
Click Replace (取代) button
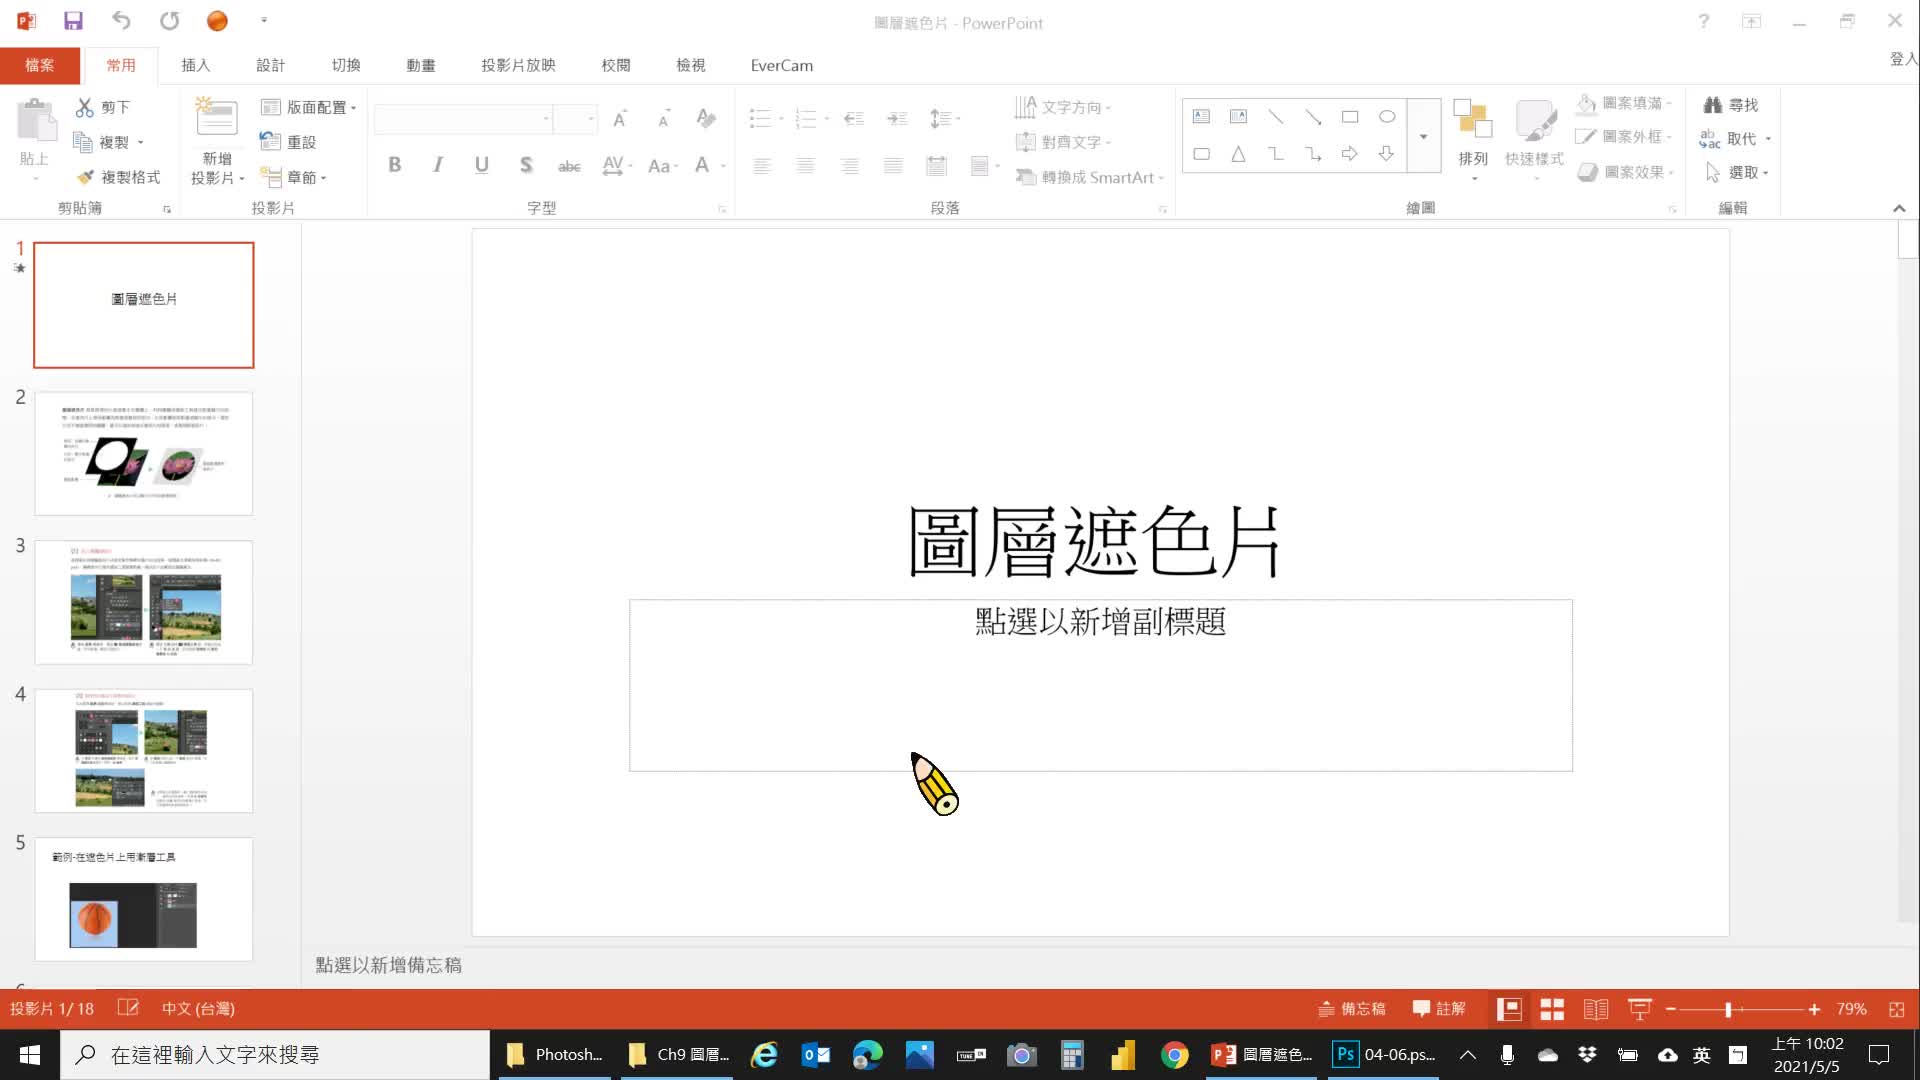[x=1728, y=139]
